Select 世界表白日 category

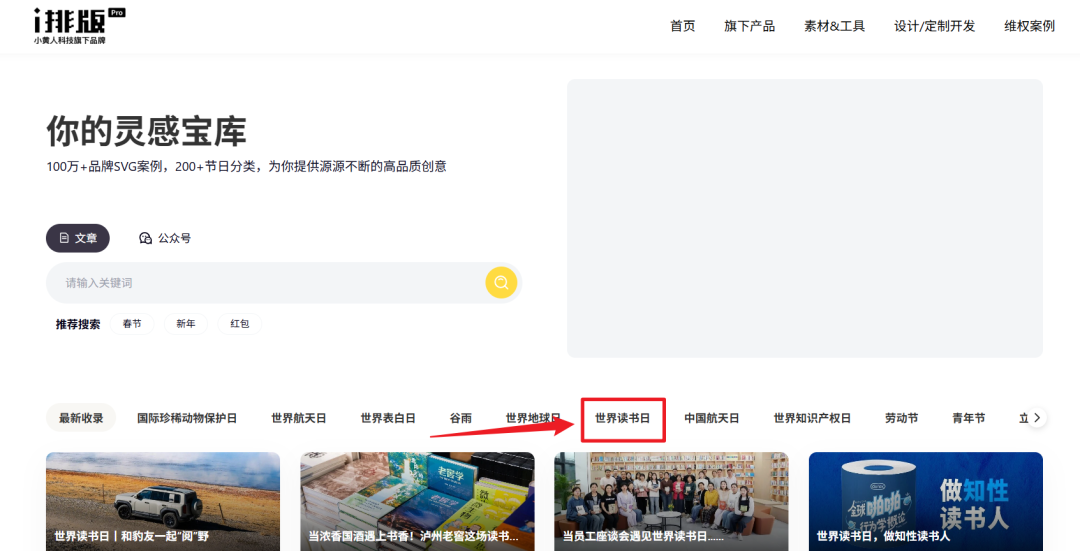point(388,418)
